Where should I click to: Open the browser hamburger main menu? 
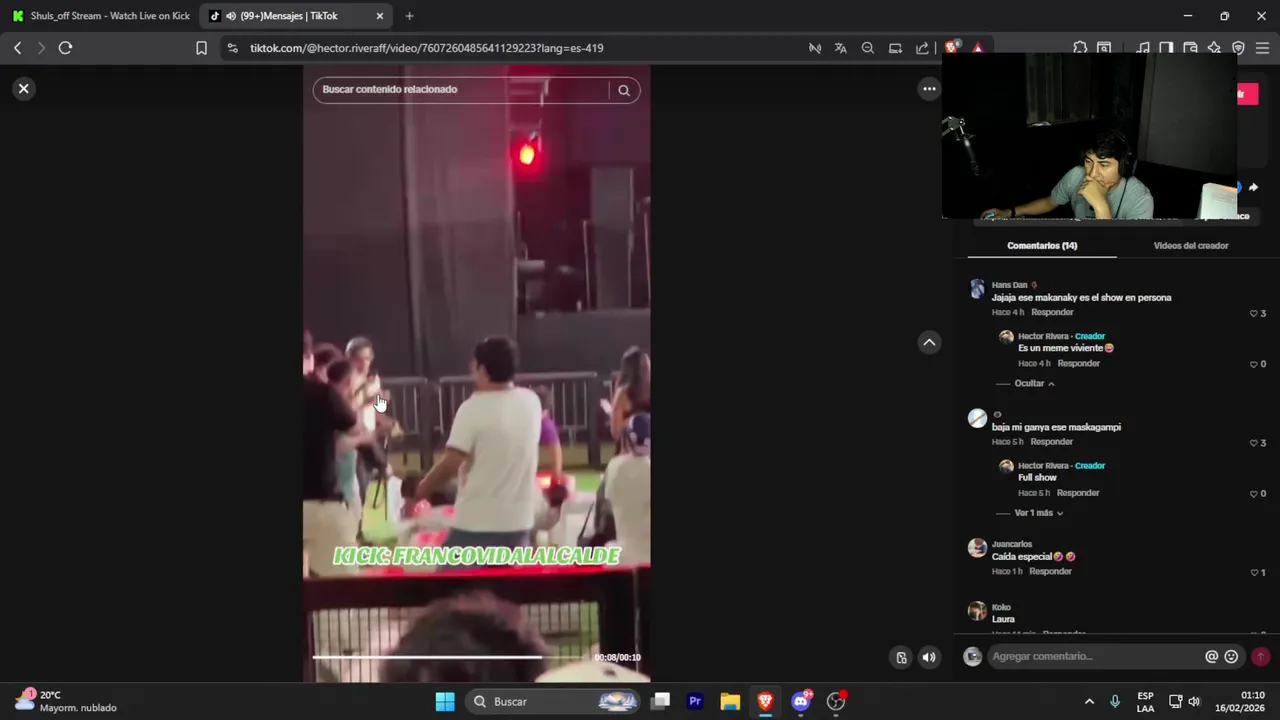point(1262,48)
